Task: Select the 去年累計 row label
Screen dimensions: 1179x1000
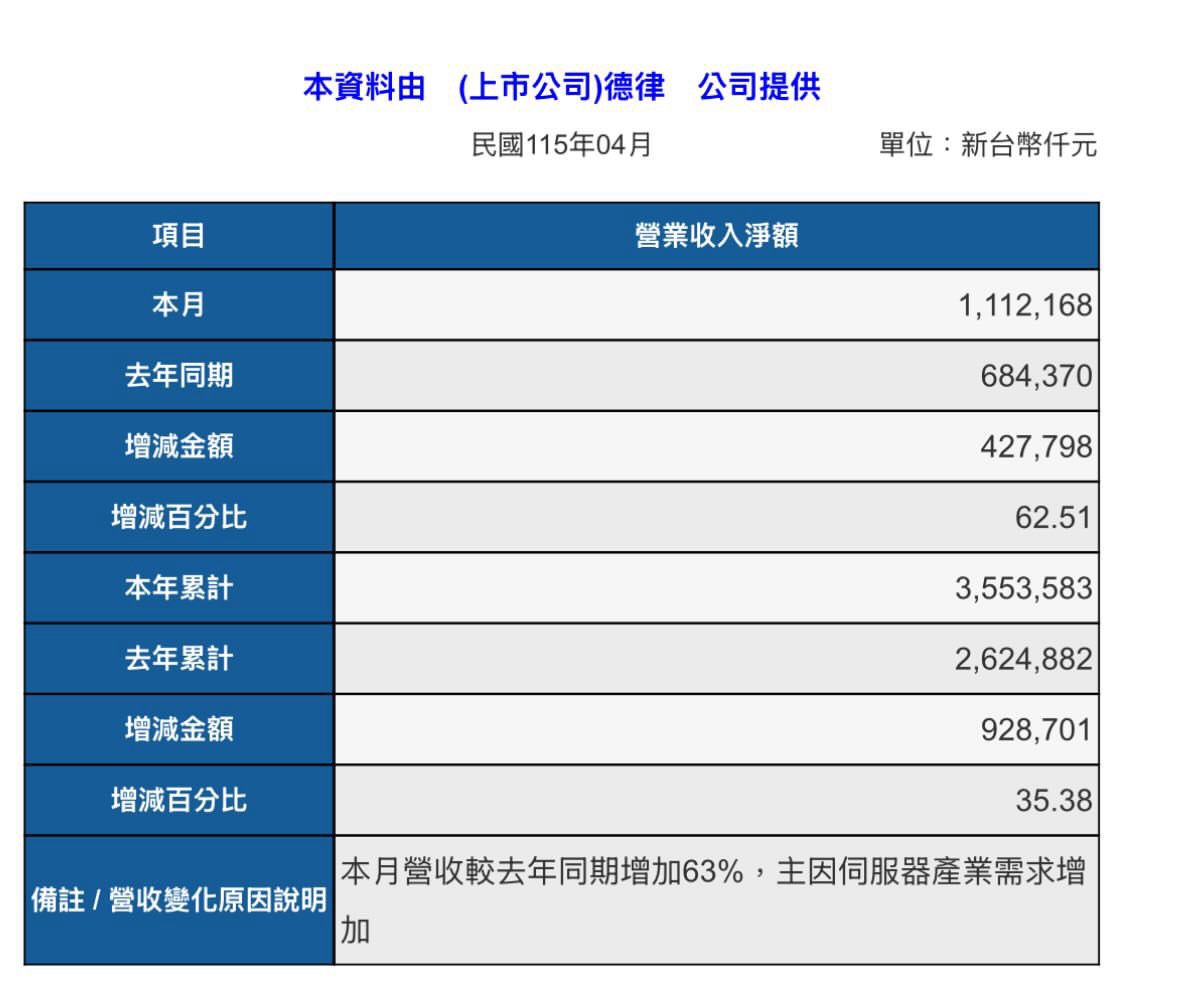Action: [x=179, y=659]
